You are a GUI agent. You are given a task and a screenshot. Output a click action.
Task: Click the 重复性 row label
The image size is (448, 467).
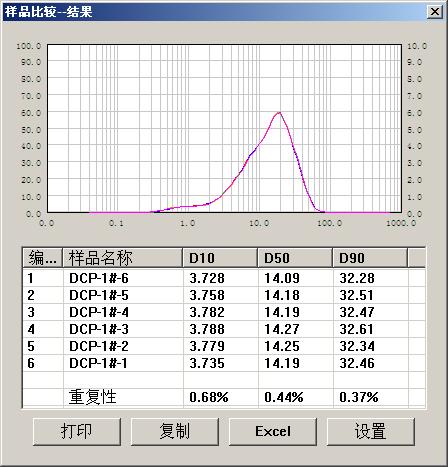pyautogui.click(x=92, y=397)
